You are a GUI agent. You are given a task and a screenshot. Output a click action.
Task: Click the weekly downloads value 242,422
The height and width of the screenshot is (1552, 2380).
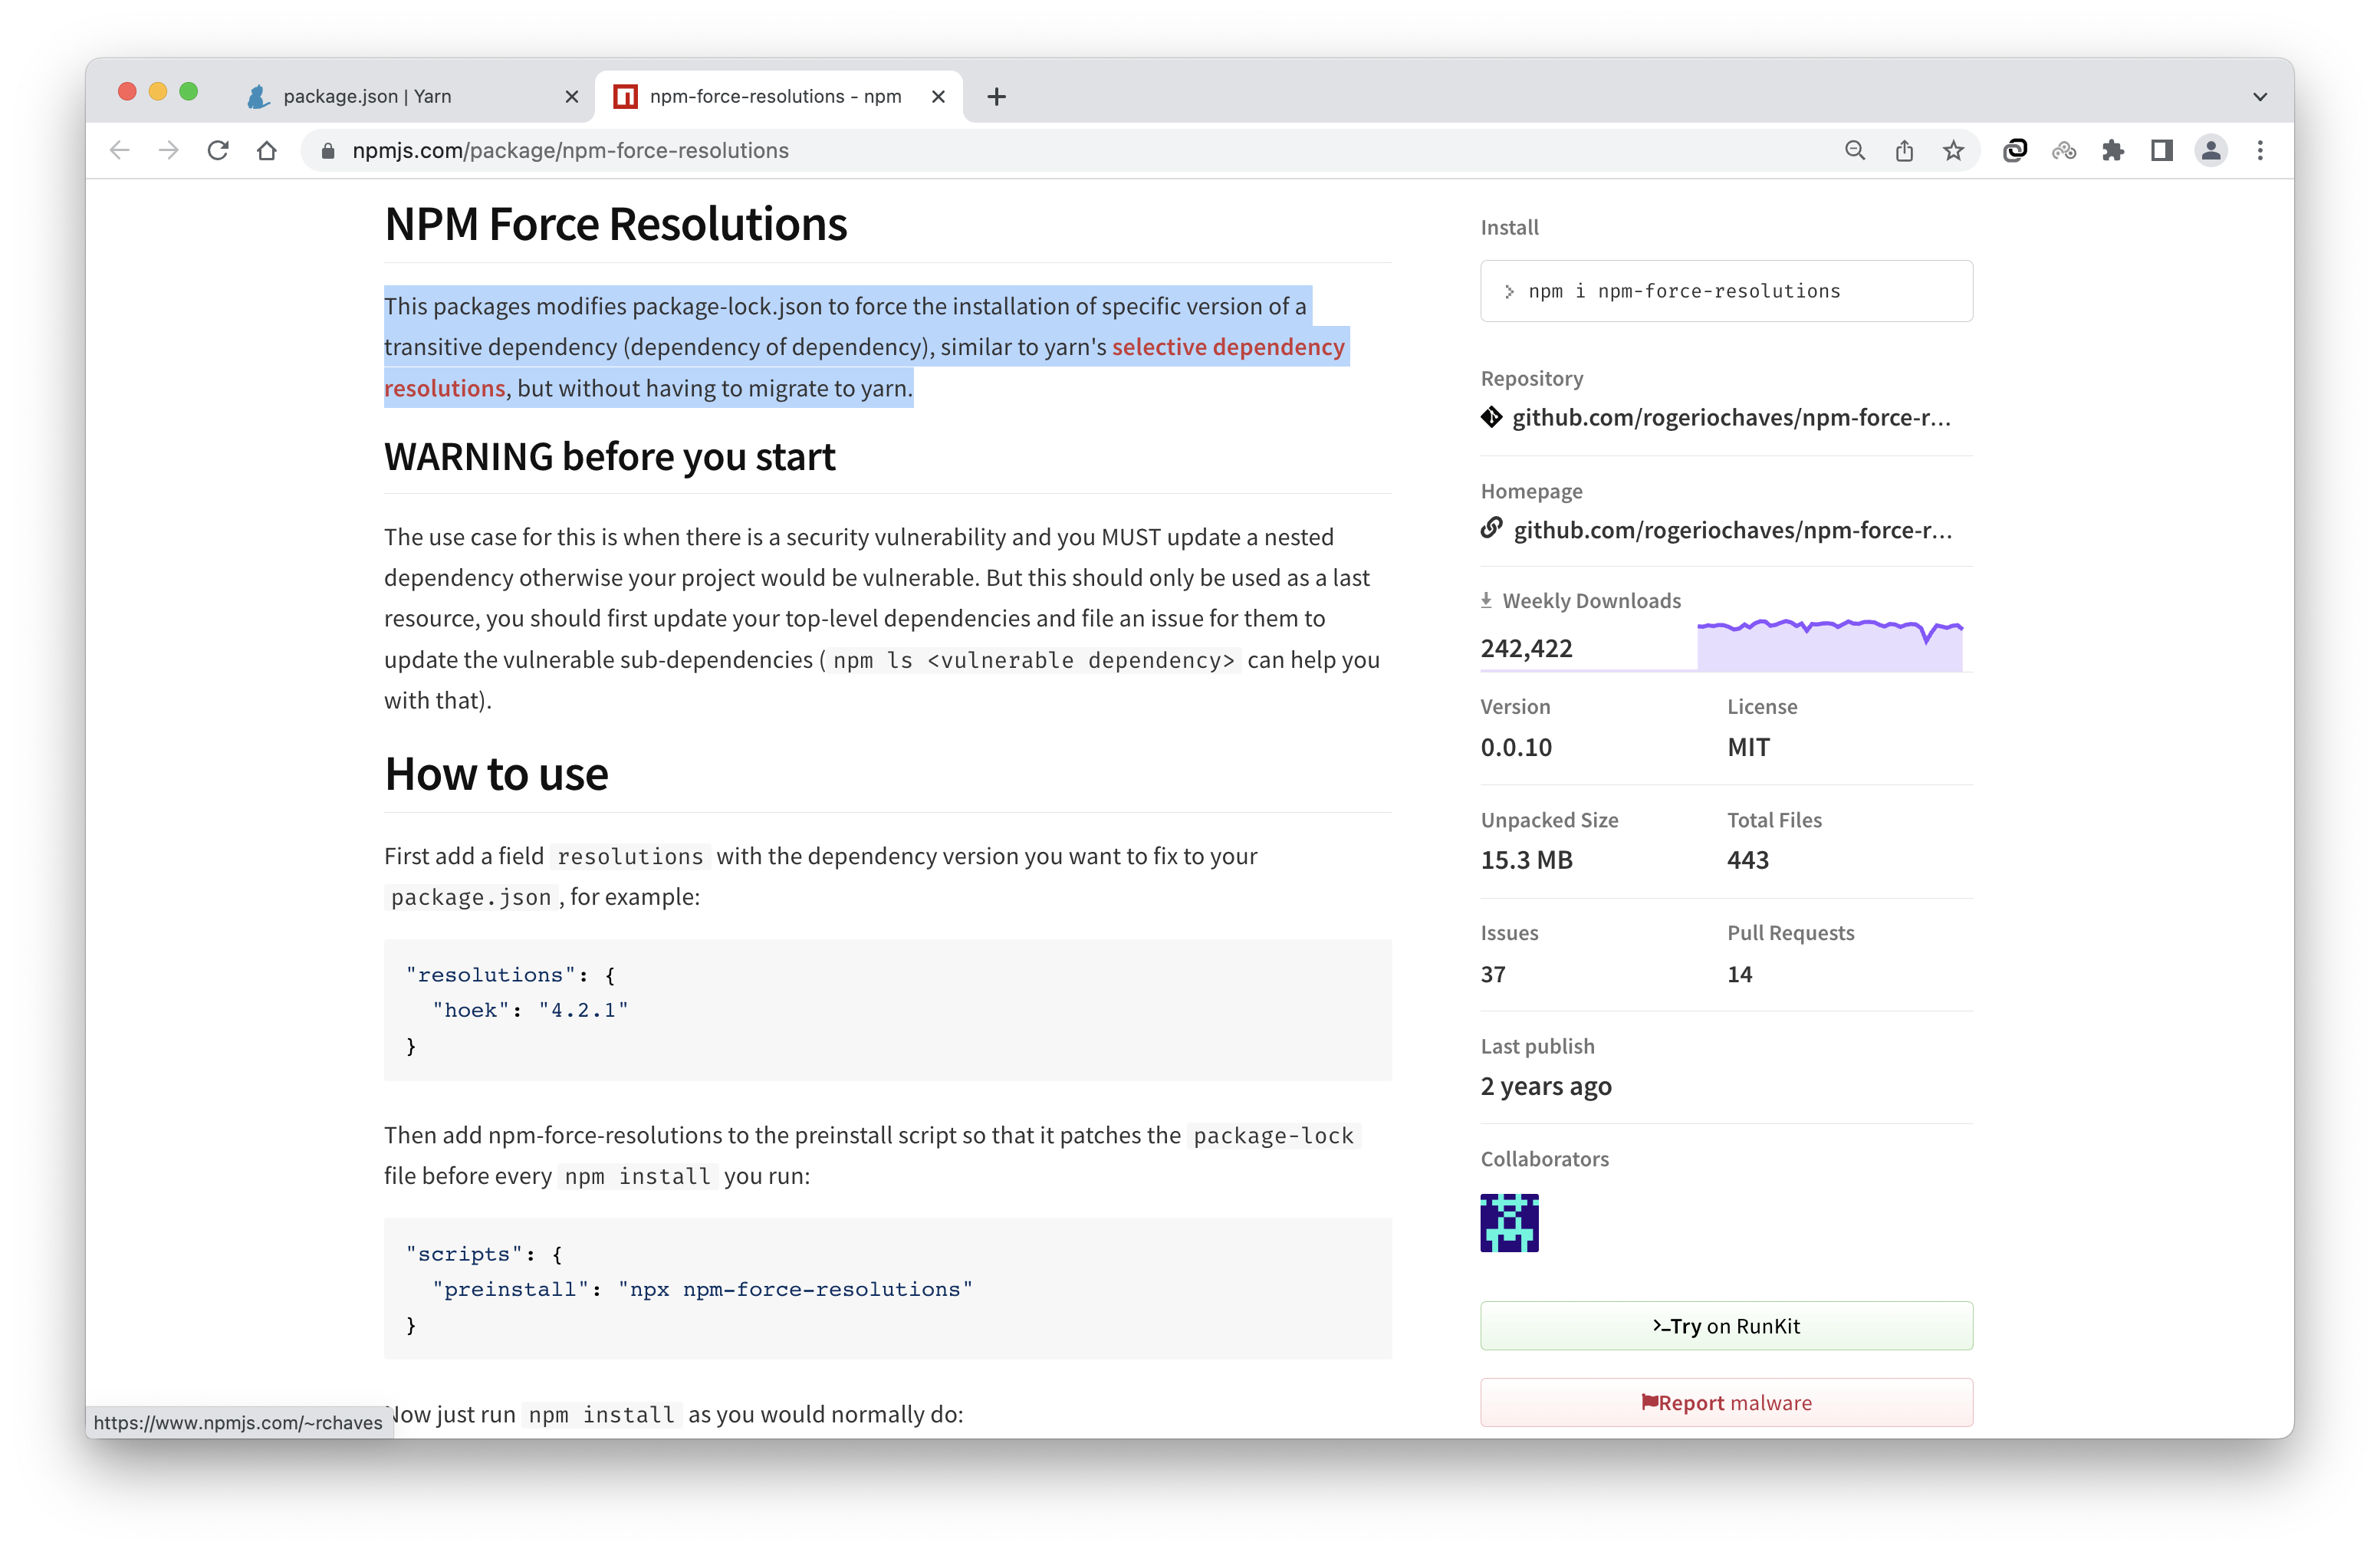[1527, 648]
